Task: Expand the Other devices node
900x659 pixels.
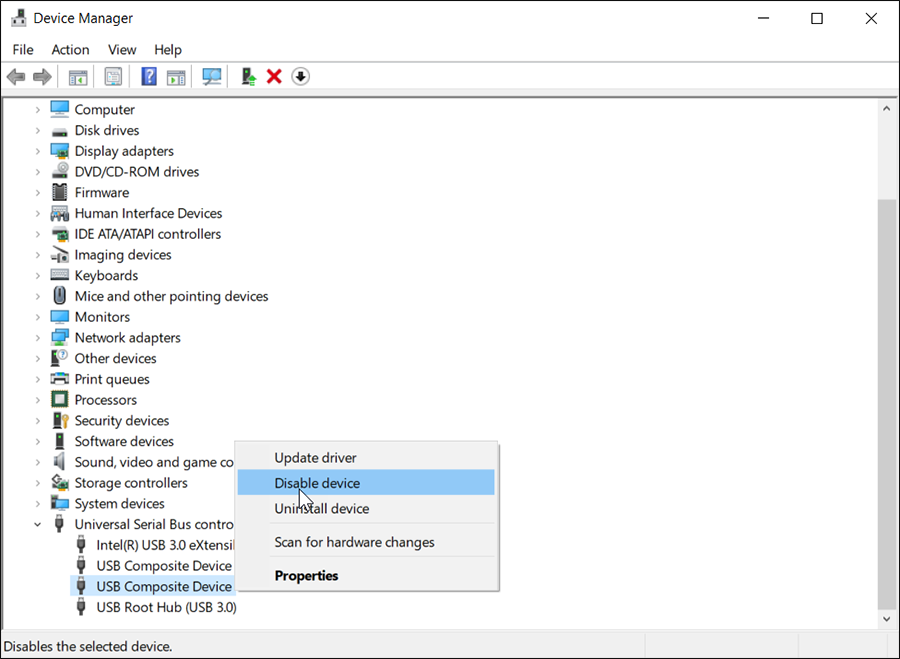Action: click(37, 358)
